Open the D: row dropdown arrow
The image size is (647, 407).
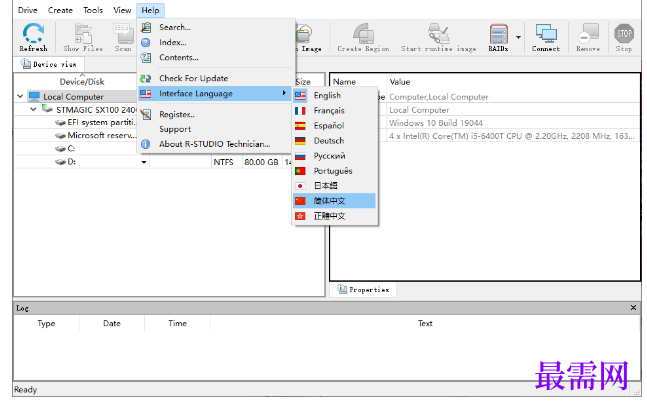(x=144, y=162)
